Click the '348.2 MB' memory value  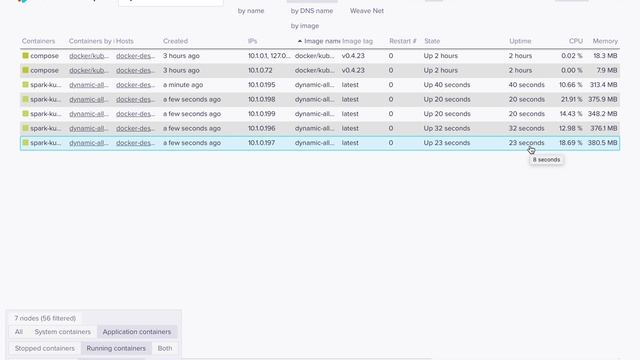[602, 114]
